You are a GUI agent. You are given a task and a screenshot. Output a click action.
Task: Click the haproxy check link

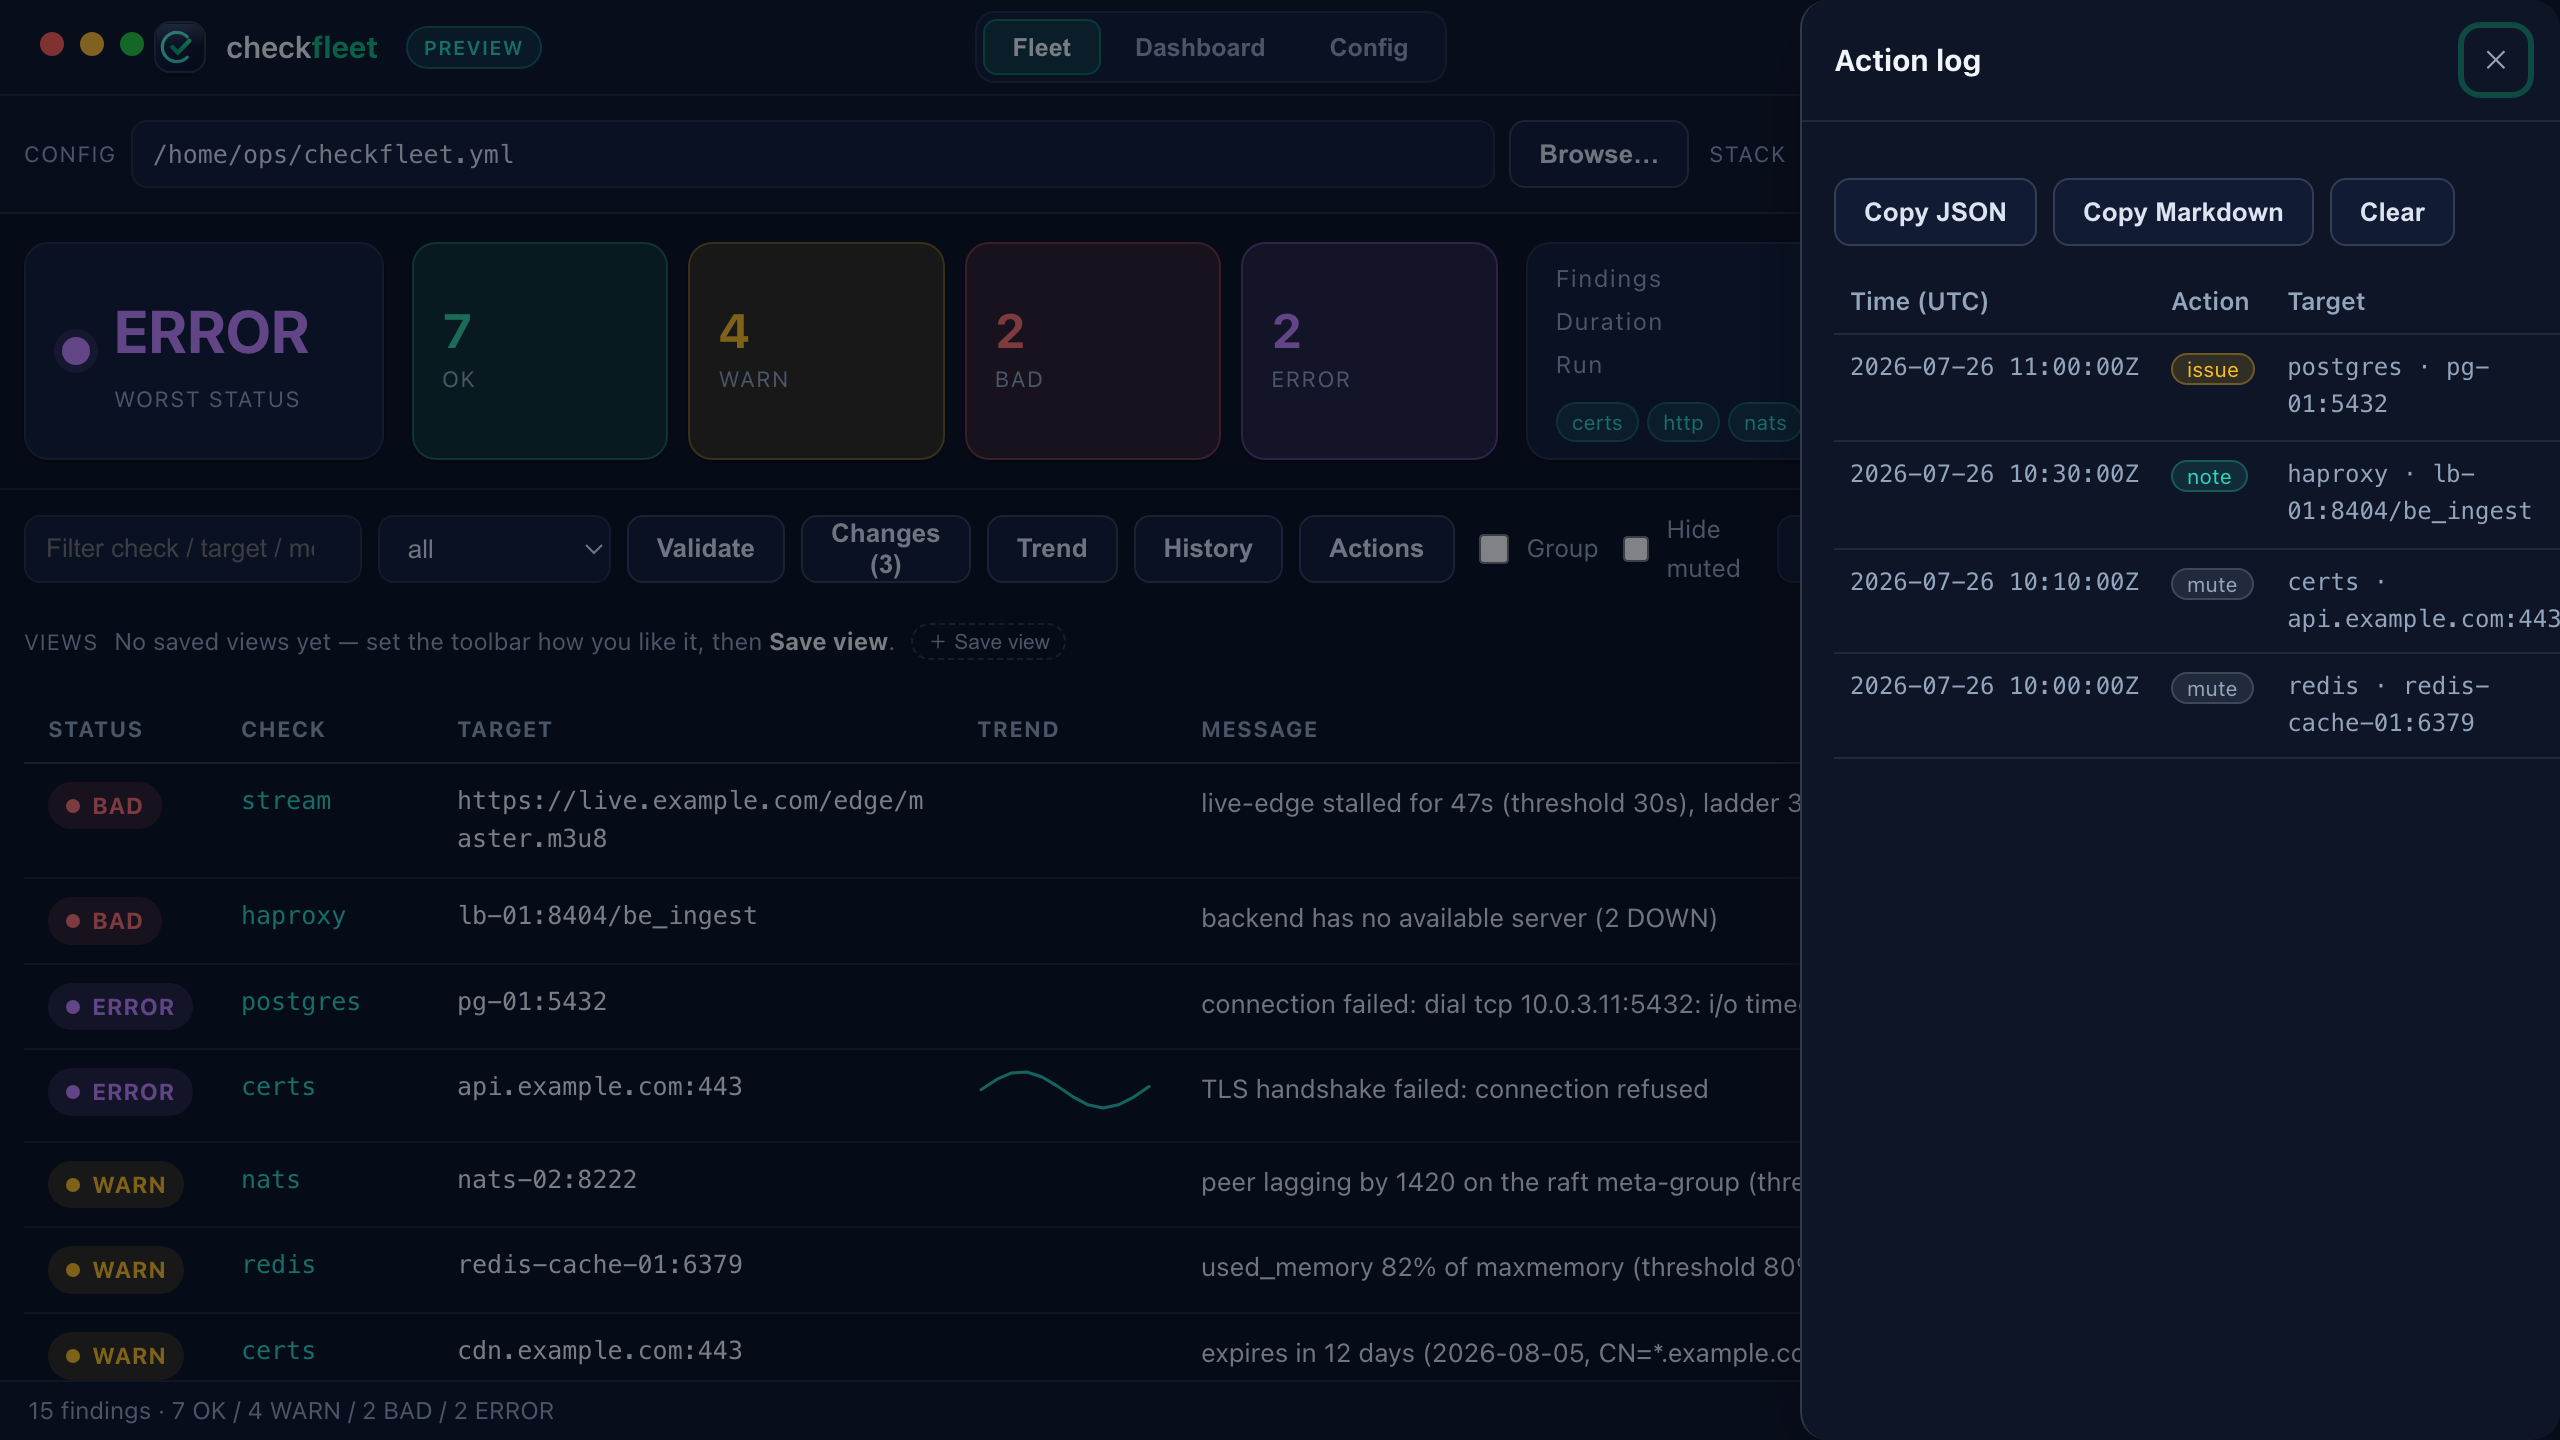293,916
